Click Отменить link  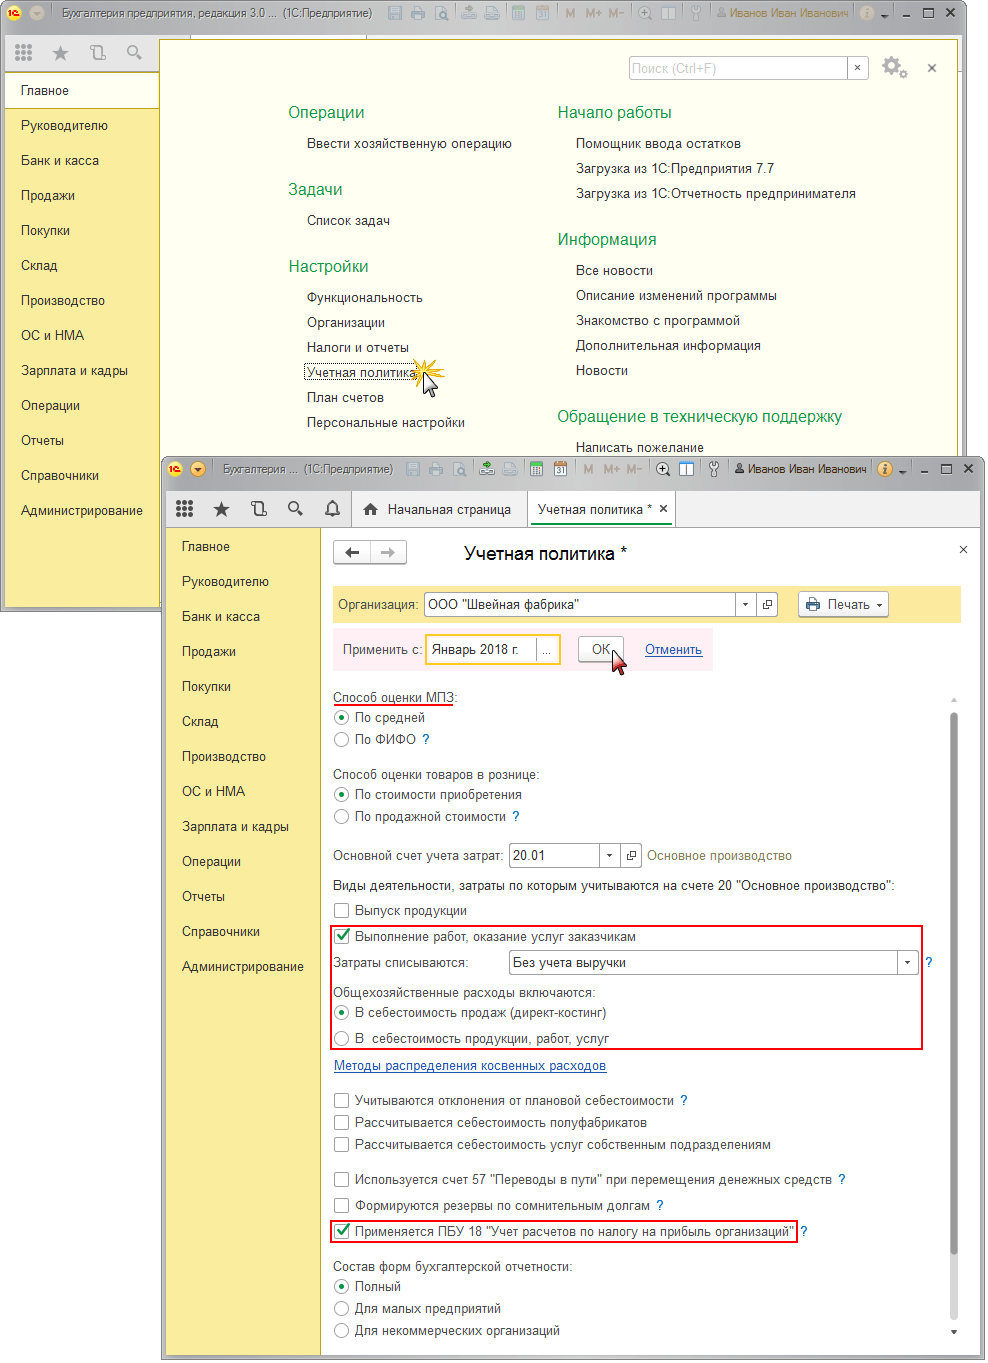673,649
